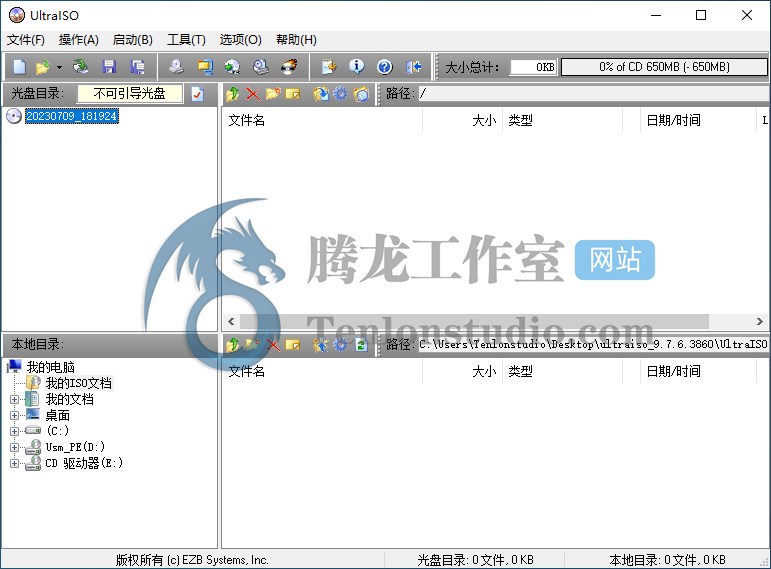Click Rename icon in local pane toolbar
This screenshot has height=569, width=771.
(293, 345)
